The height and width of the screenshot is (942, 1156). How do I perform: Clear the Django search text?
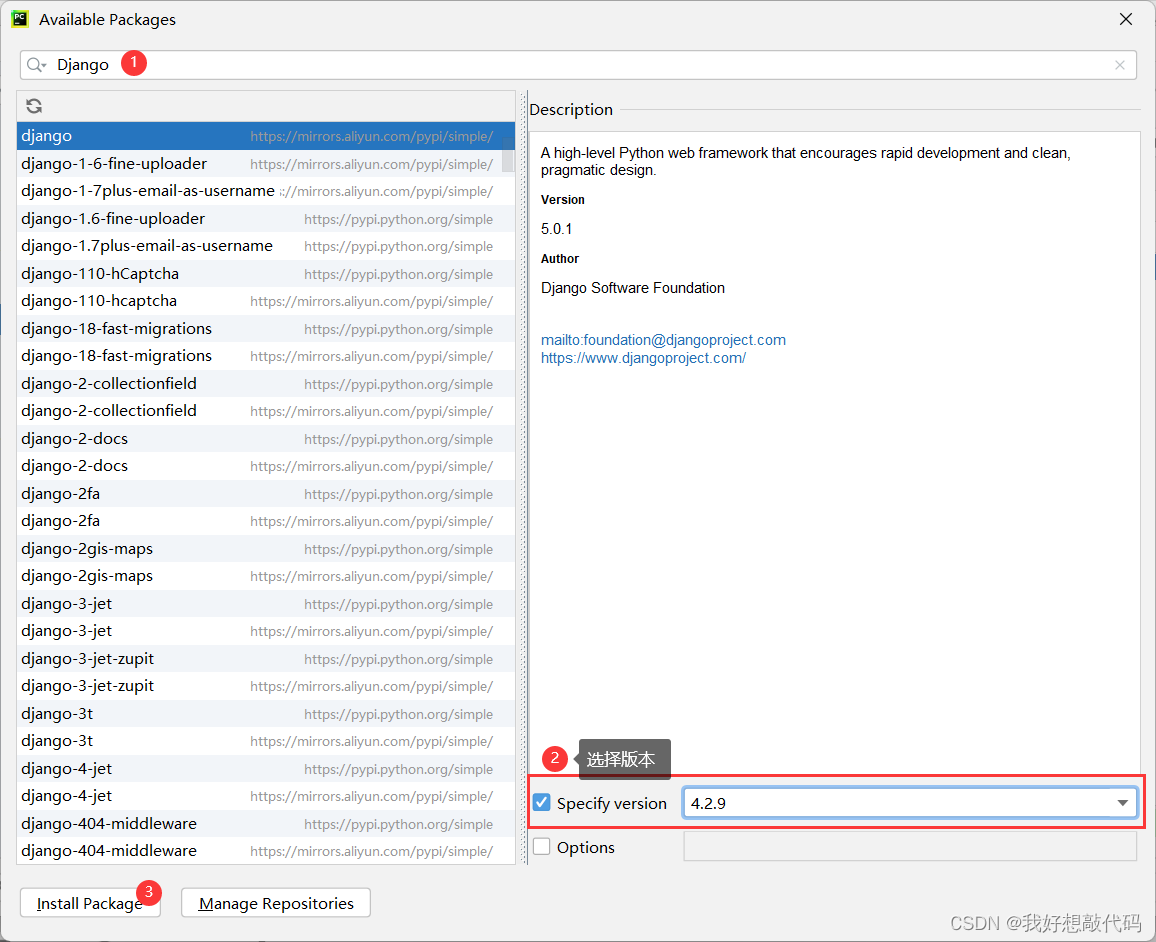[x=1120, y=65]
